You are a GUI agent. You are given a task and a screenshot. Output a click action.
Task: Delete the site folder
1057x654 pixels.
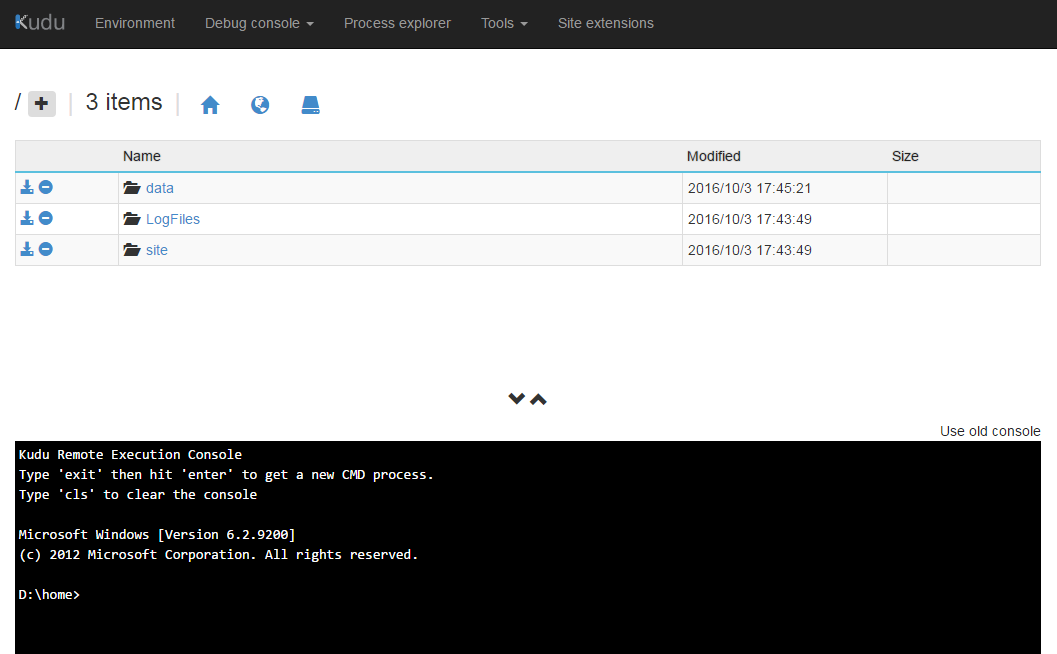pos(46,249)
